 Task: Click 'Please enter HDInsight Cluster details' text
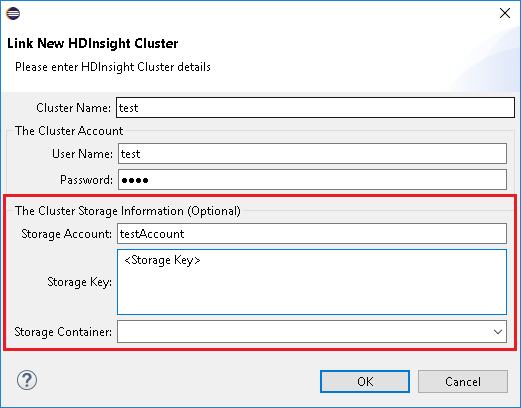[113, 67]
